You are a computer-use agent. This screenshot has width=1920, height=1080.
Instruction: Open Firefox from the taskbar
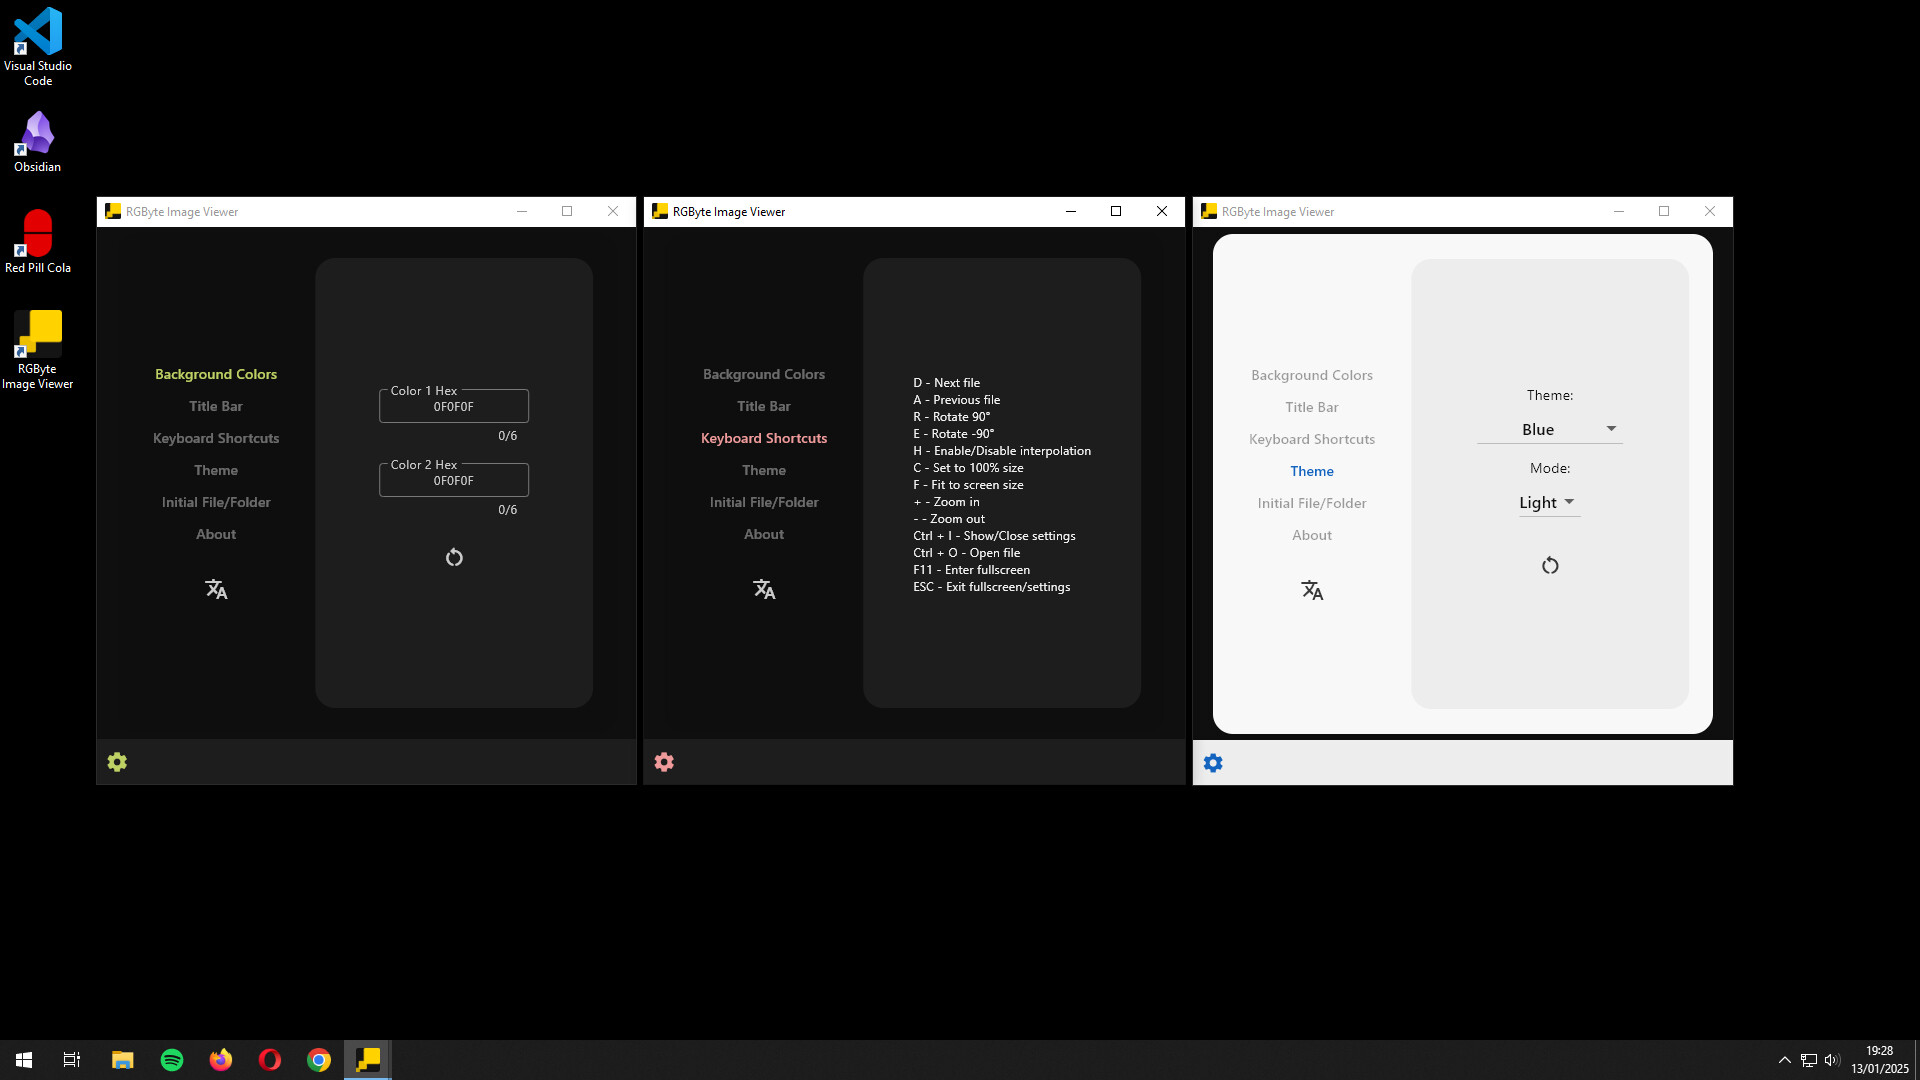[x=220, y=1059]
